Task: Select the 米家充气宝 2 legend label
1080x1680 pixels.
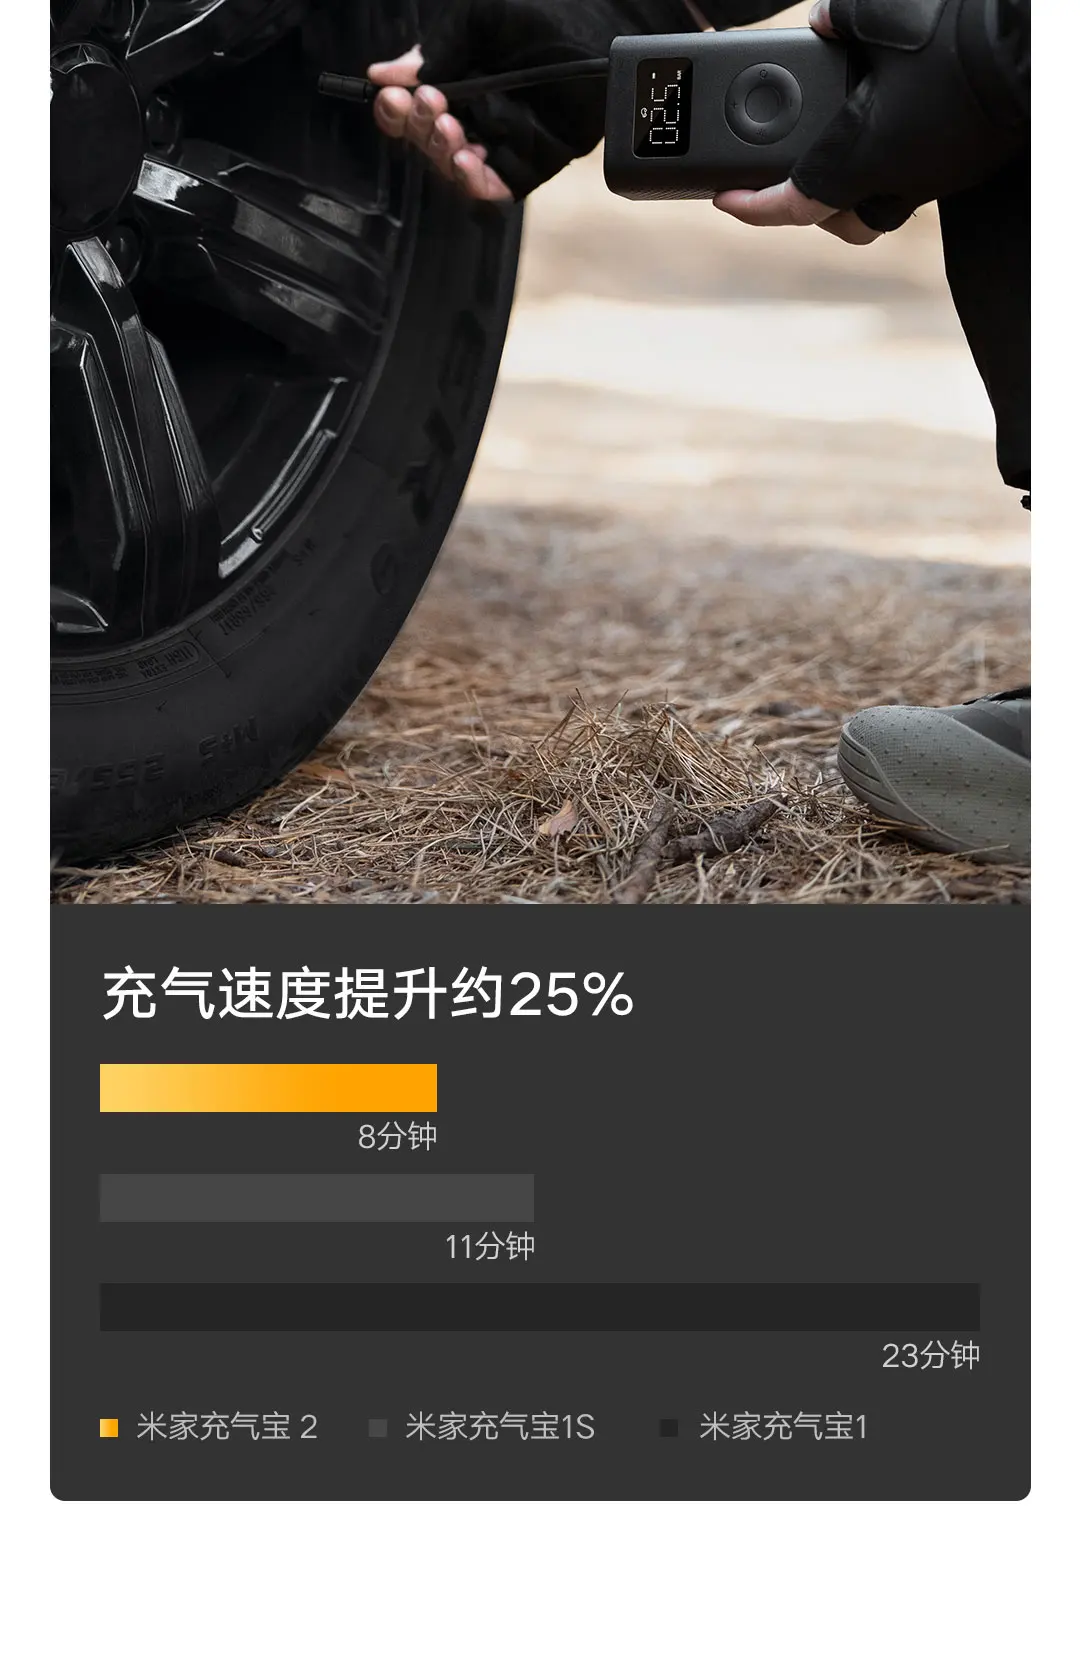Action: (x=227, y=1427)
